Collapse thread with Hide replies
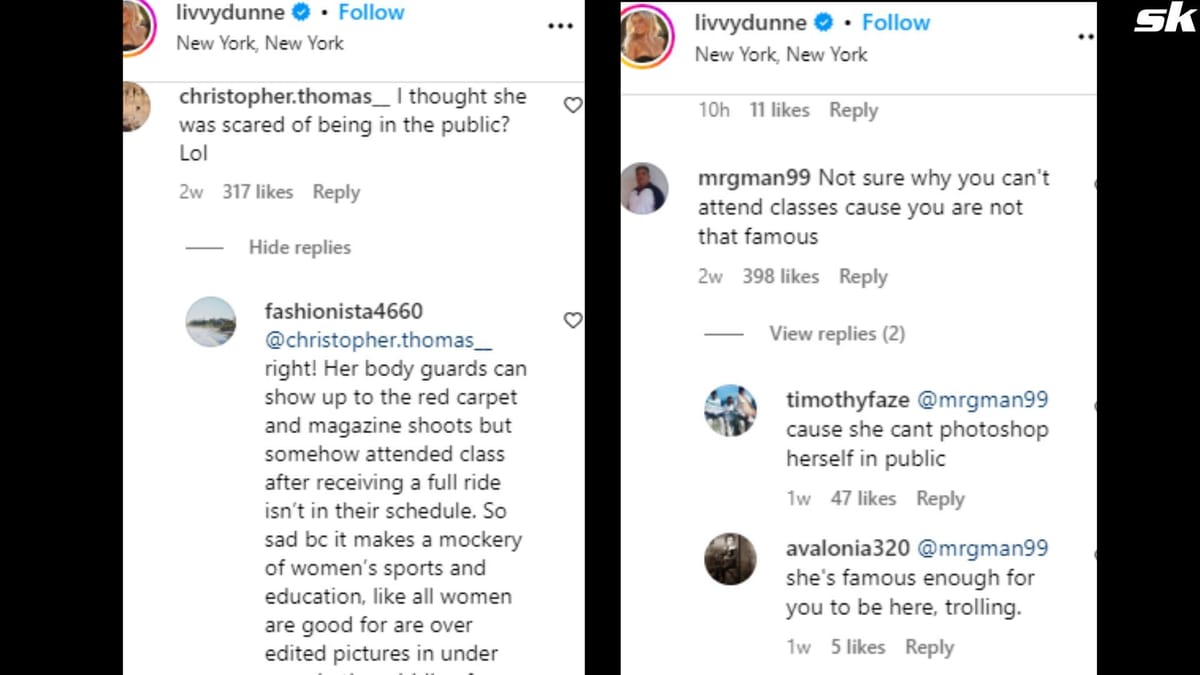This screenshot has height=675, width=1200. click(x=299, y=248)
